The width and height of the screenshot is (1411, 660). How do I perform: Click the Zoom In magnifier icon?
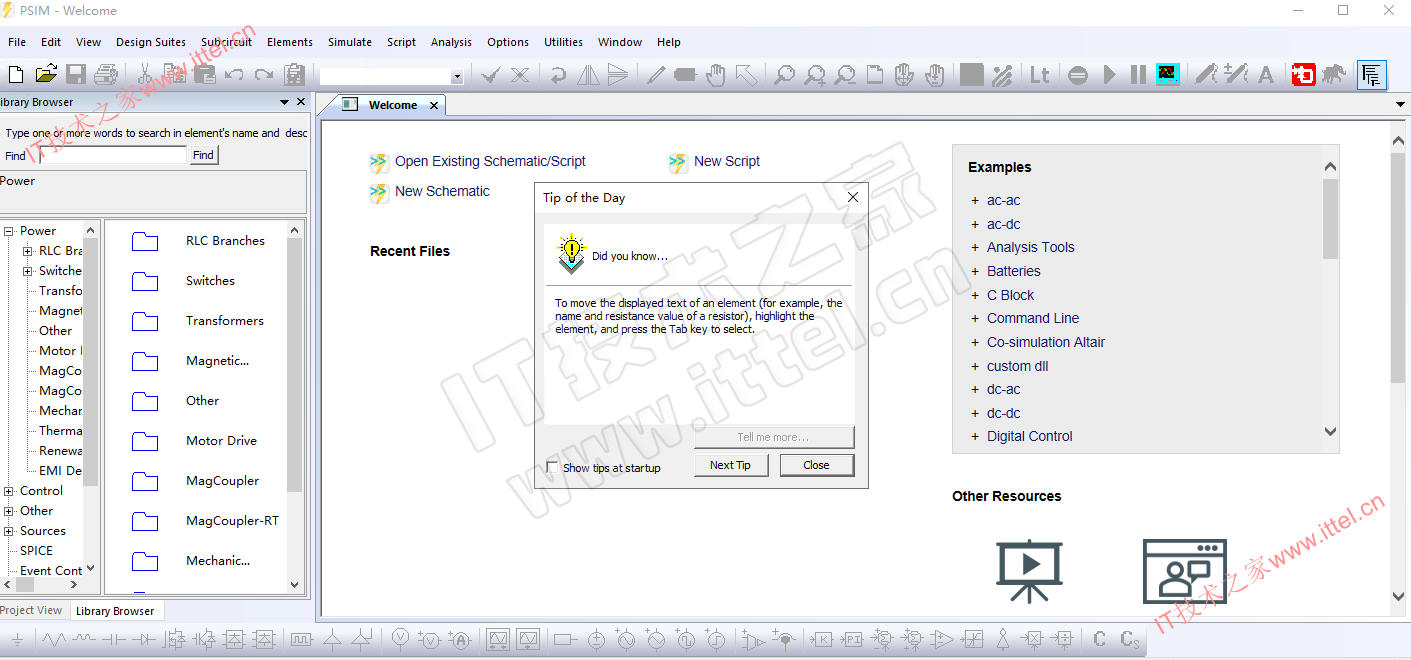click(x=816, y=75)
